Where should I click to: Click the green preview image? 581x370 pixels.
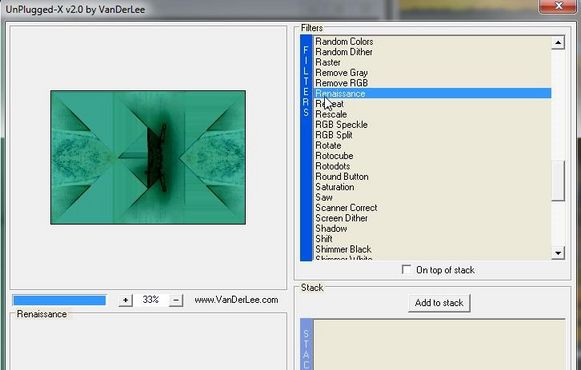click(148, 157)
